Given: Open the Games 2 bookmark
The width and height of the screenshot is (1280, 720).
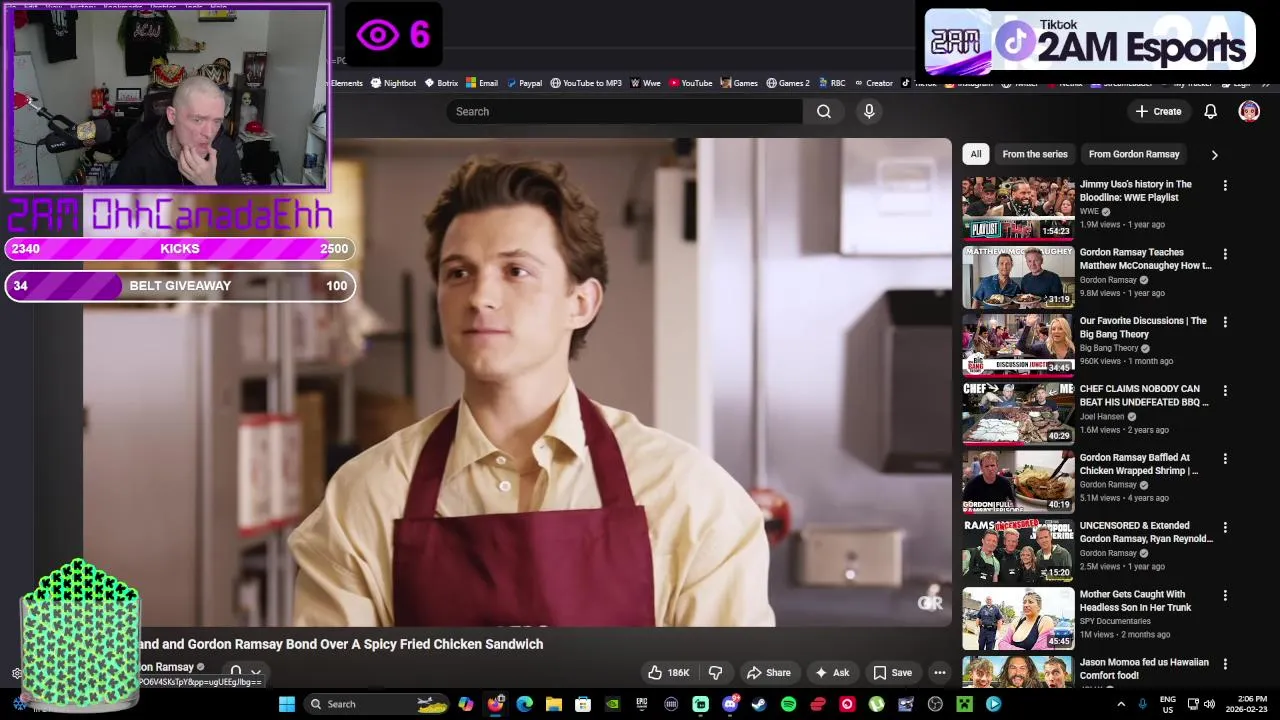Looking at the screenshot, I should pos(788,83).
